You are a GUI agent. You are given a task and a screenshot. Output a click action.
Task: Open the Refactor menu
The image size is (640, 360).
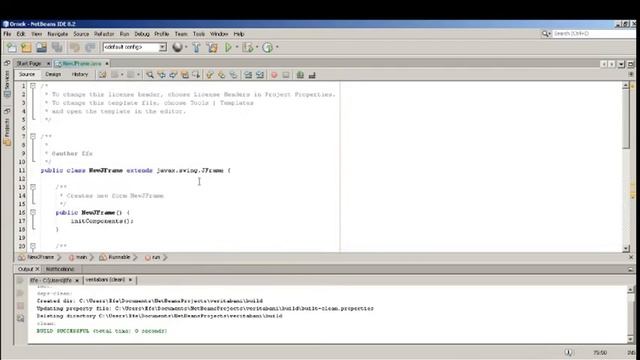pos(104,34)
